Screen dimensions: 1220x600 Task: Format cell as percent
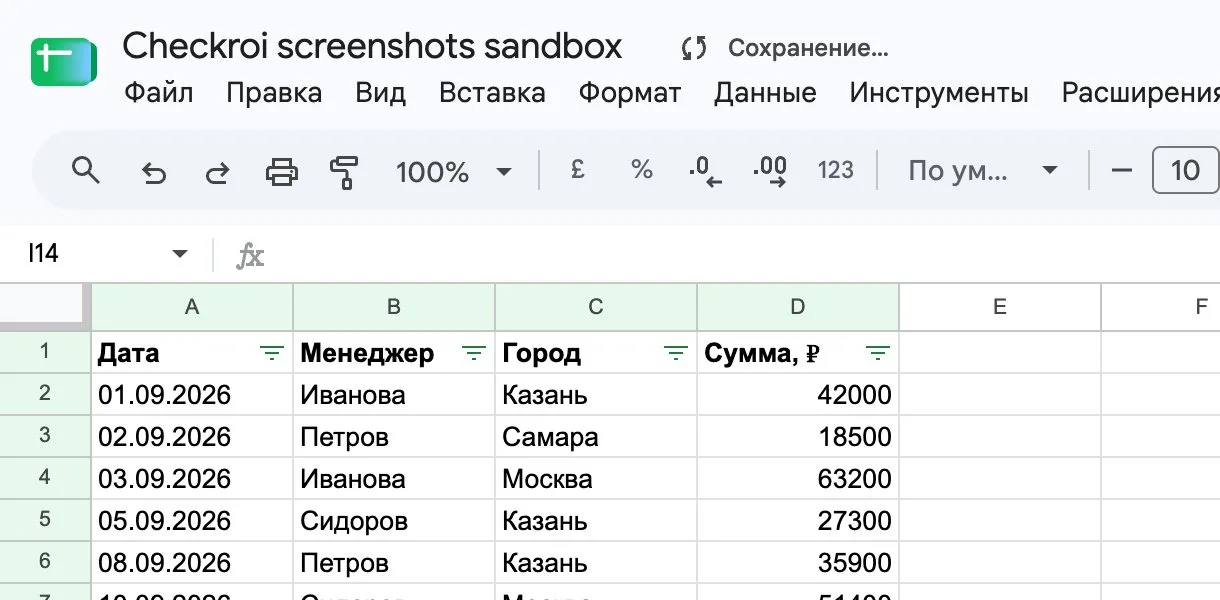point(641,170)
